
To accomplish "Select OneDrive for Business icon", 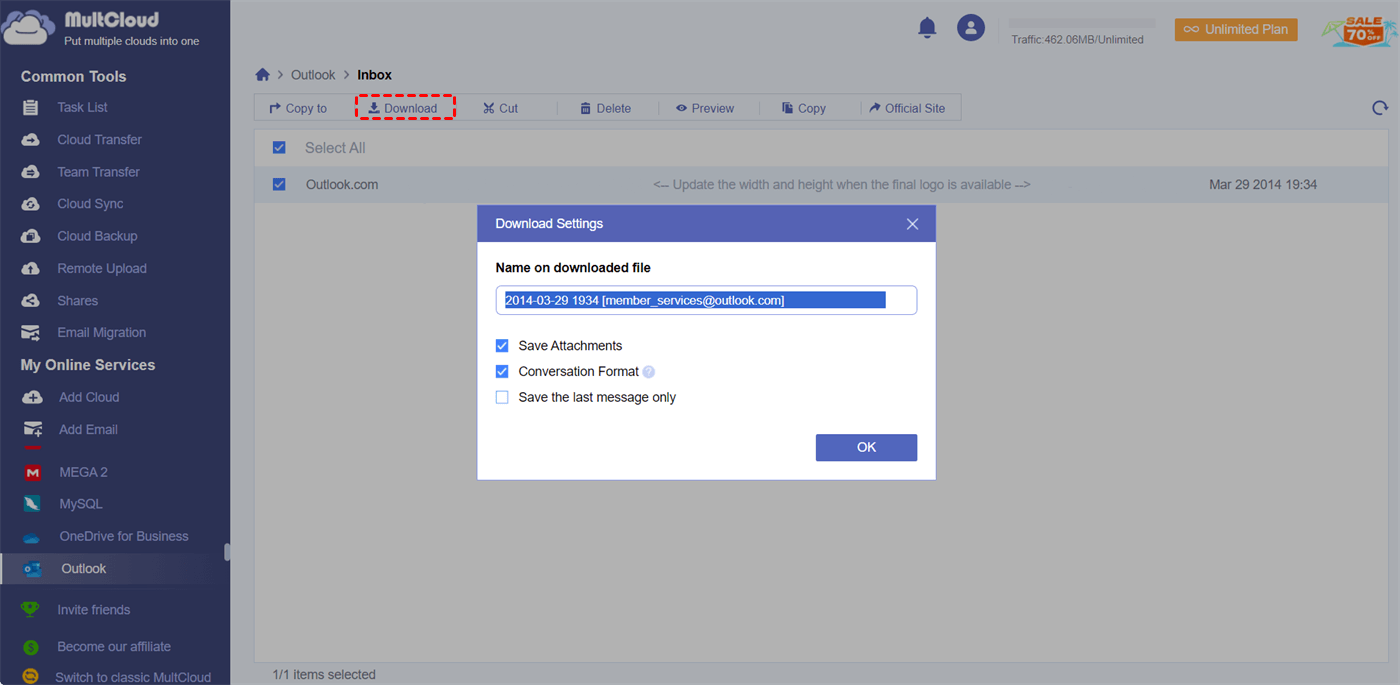I will [33, 537].
